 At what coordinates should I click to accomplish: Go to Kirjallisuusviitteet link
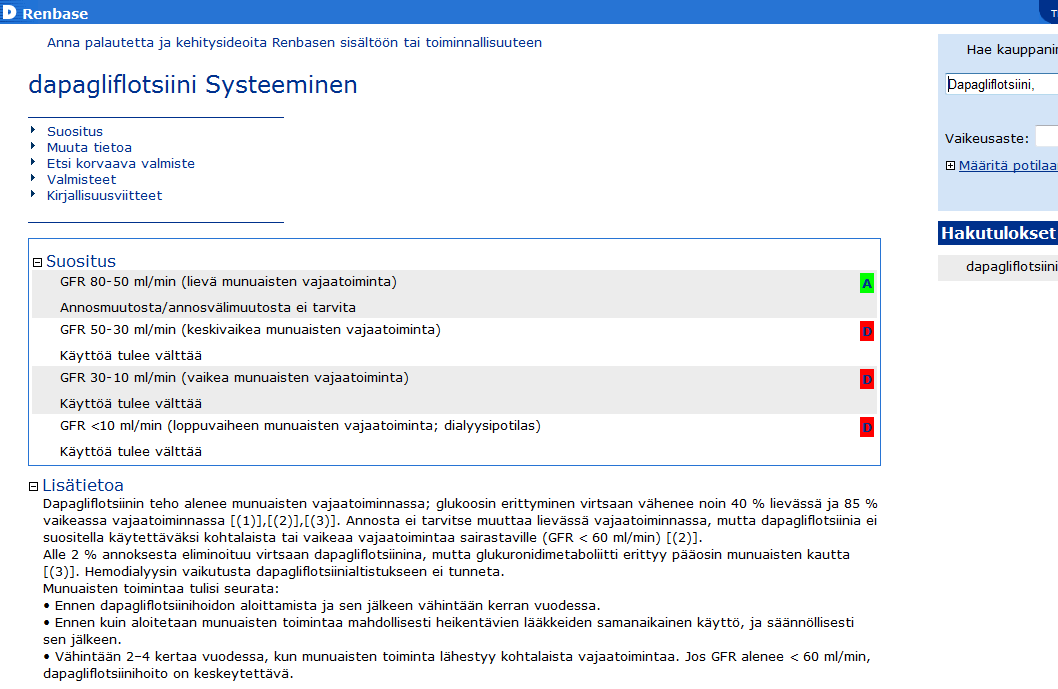[105, 196]
